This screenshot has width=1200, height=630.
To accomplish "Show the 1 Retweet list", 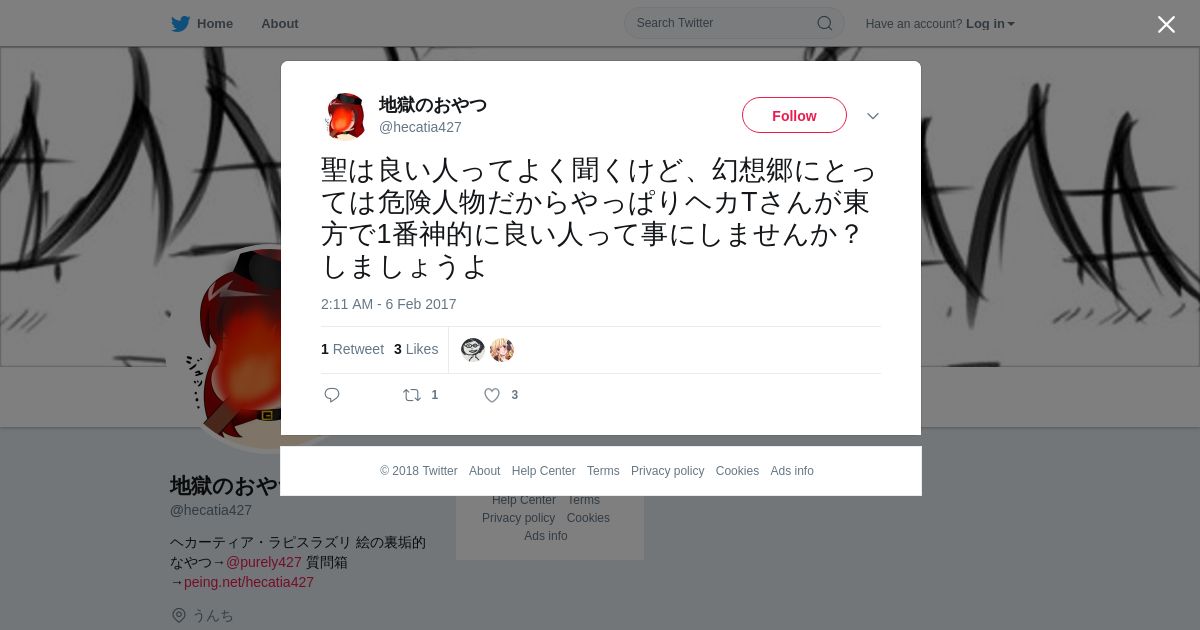I will pos(352,349).
